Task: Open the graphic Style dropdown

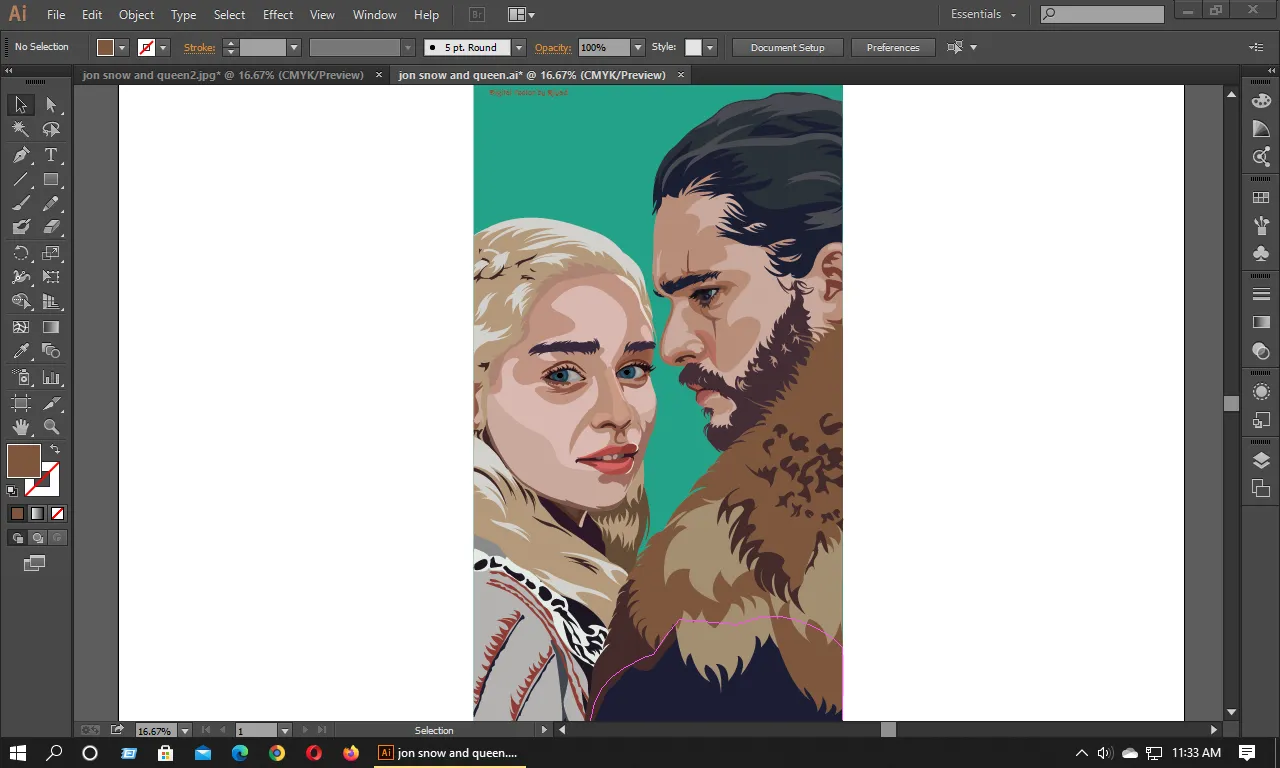Action: tap(710, 47)
